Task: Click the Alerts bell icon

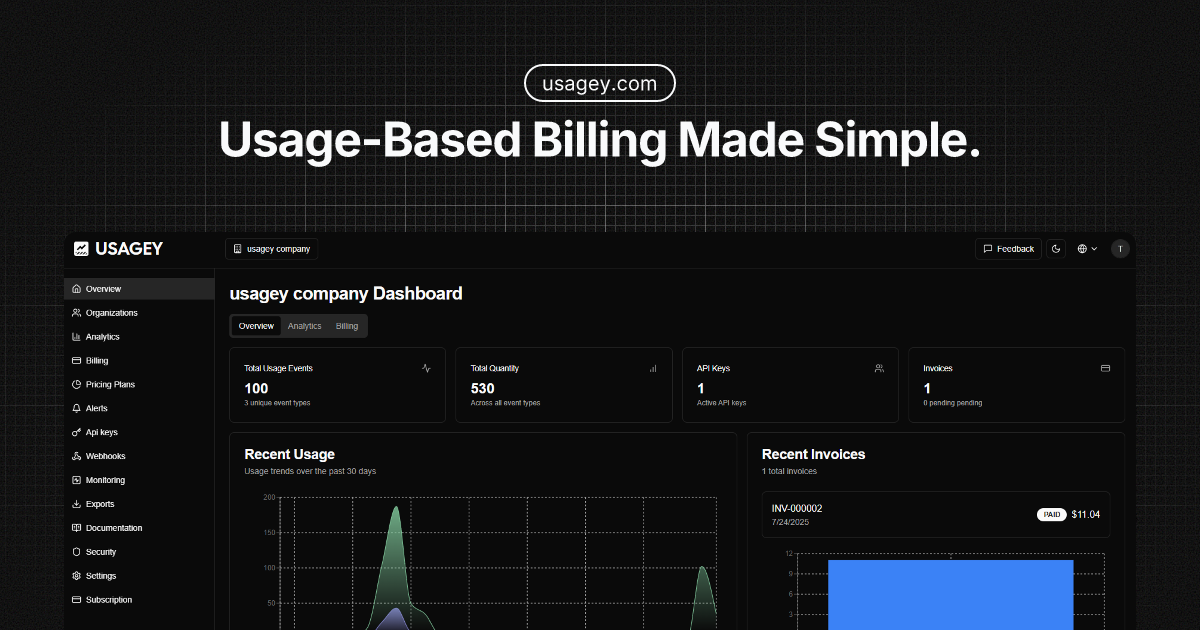Action: click(76, 408)
